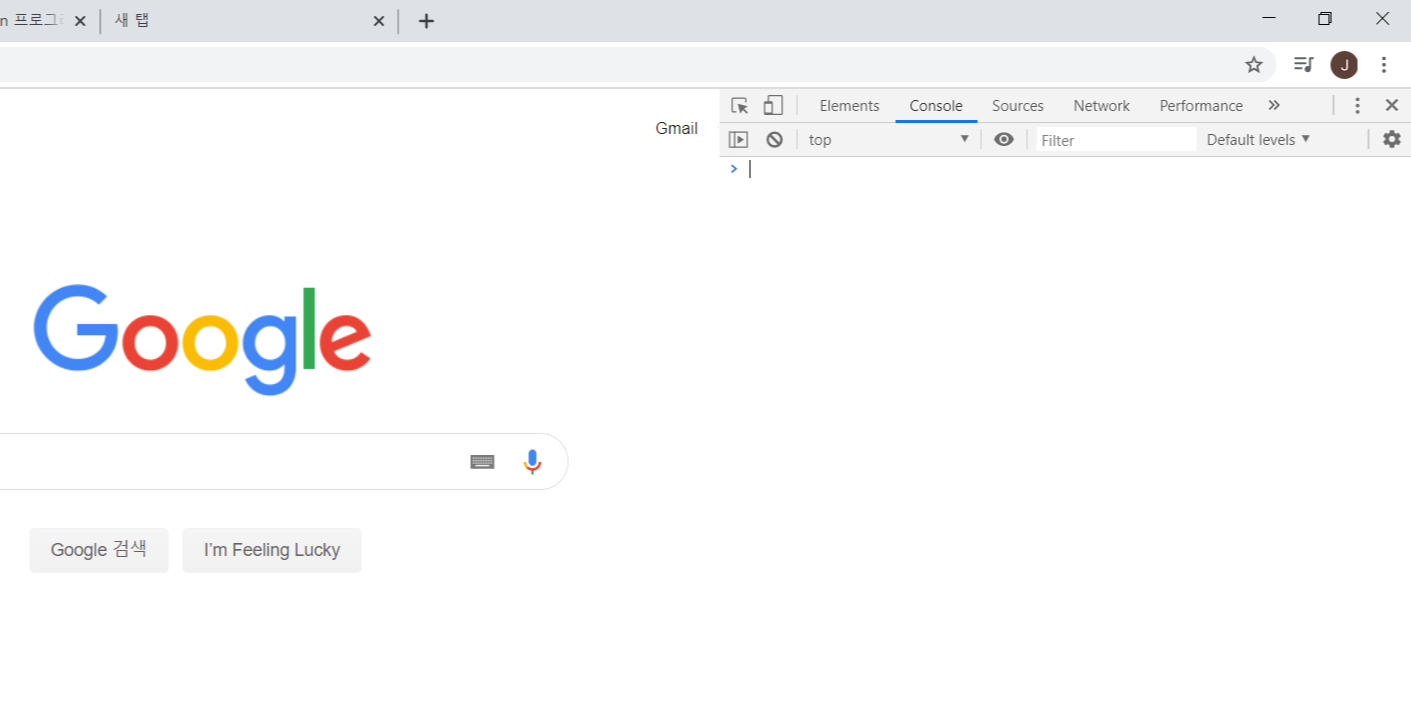Switch to the Elements tab

849,106
